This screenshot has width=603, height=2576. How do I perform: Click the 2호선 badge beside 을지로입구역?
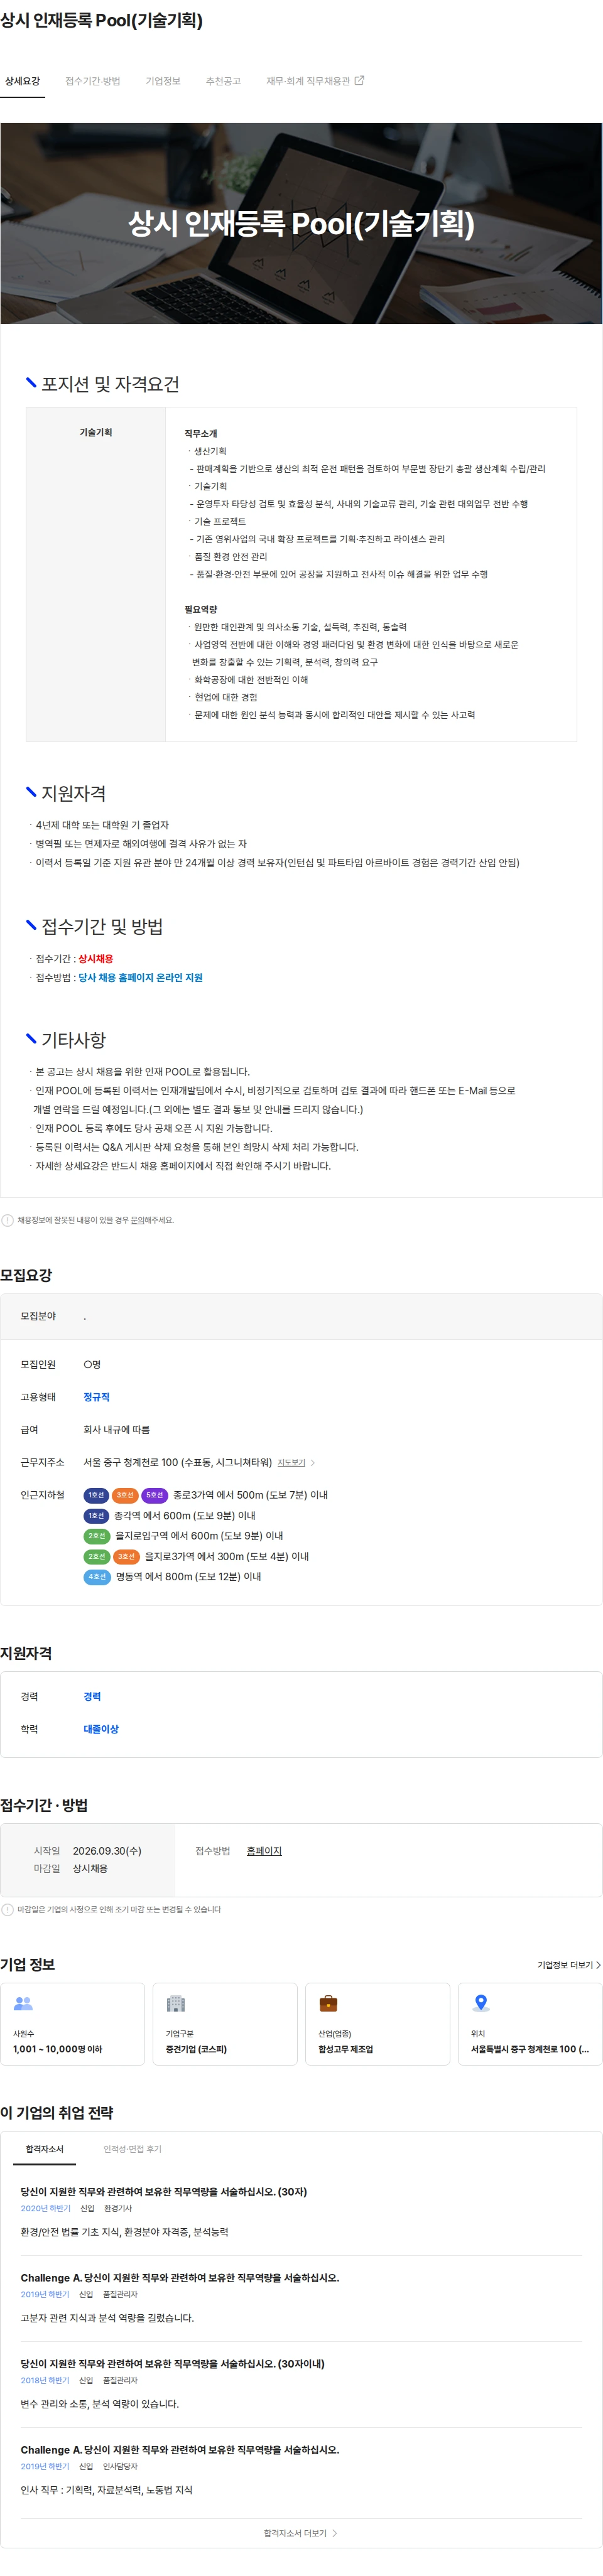pos(96,1536)
